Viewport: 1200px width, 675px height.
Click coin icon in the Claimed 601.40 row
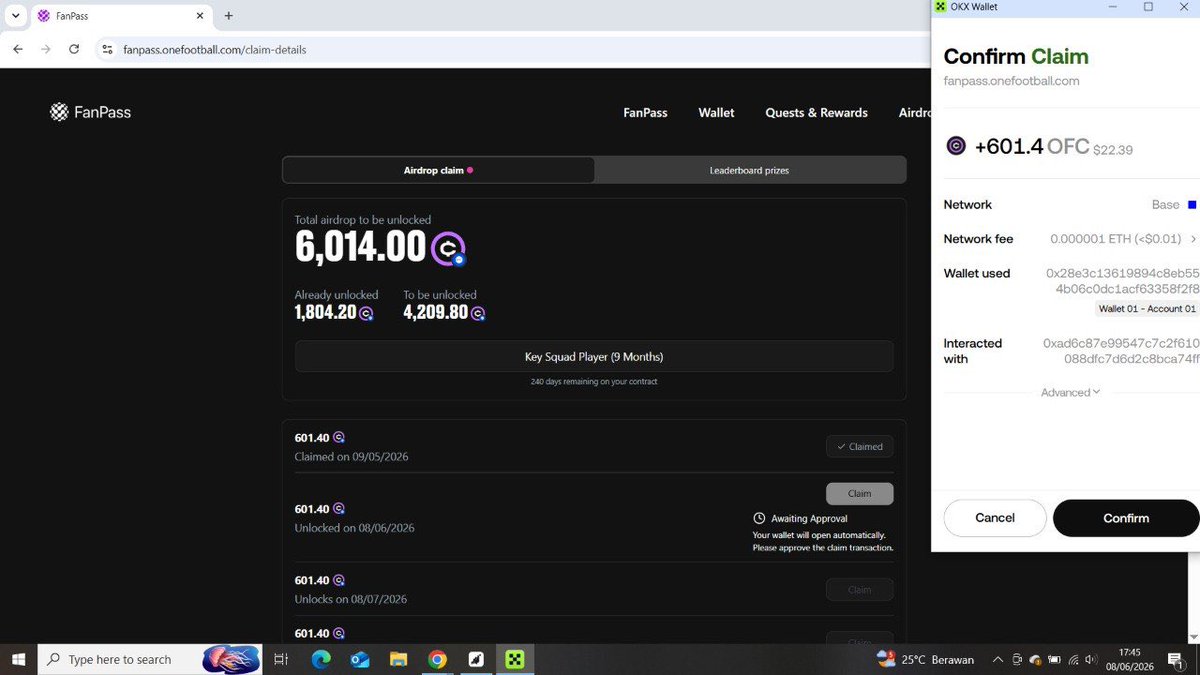click(339, 437)
